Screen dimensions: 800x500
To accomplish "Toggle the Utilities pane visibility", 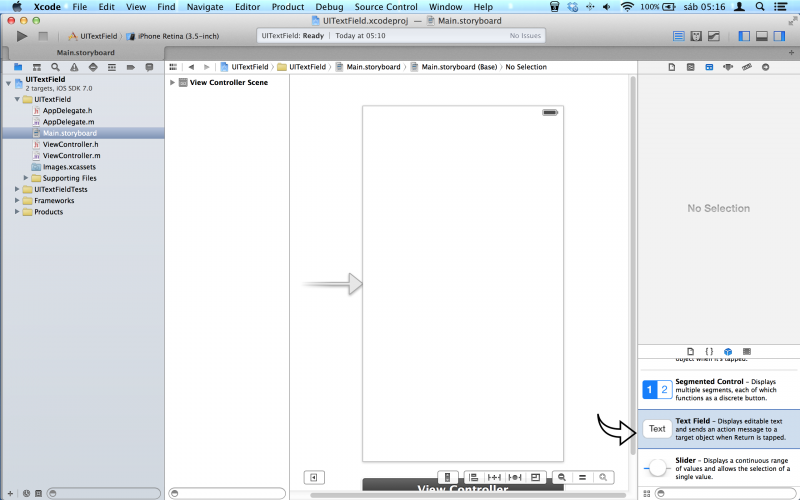I will (x=779, y=36).
